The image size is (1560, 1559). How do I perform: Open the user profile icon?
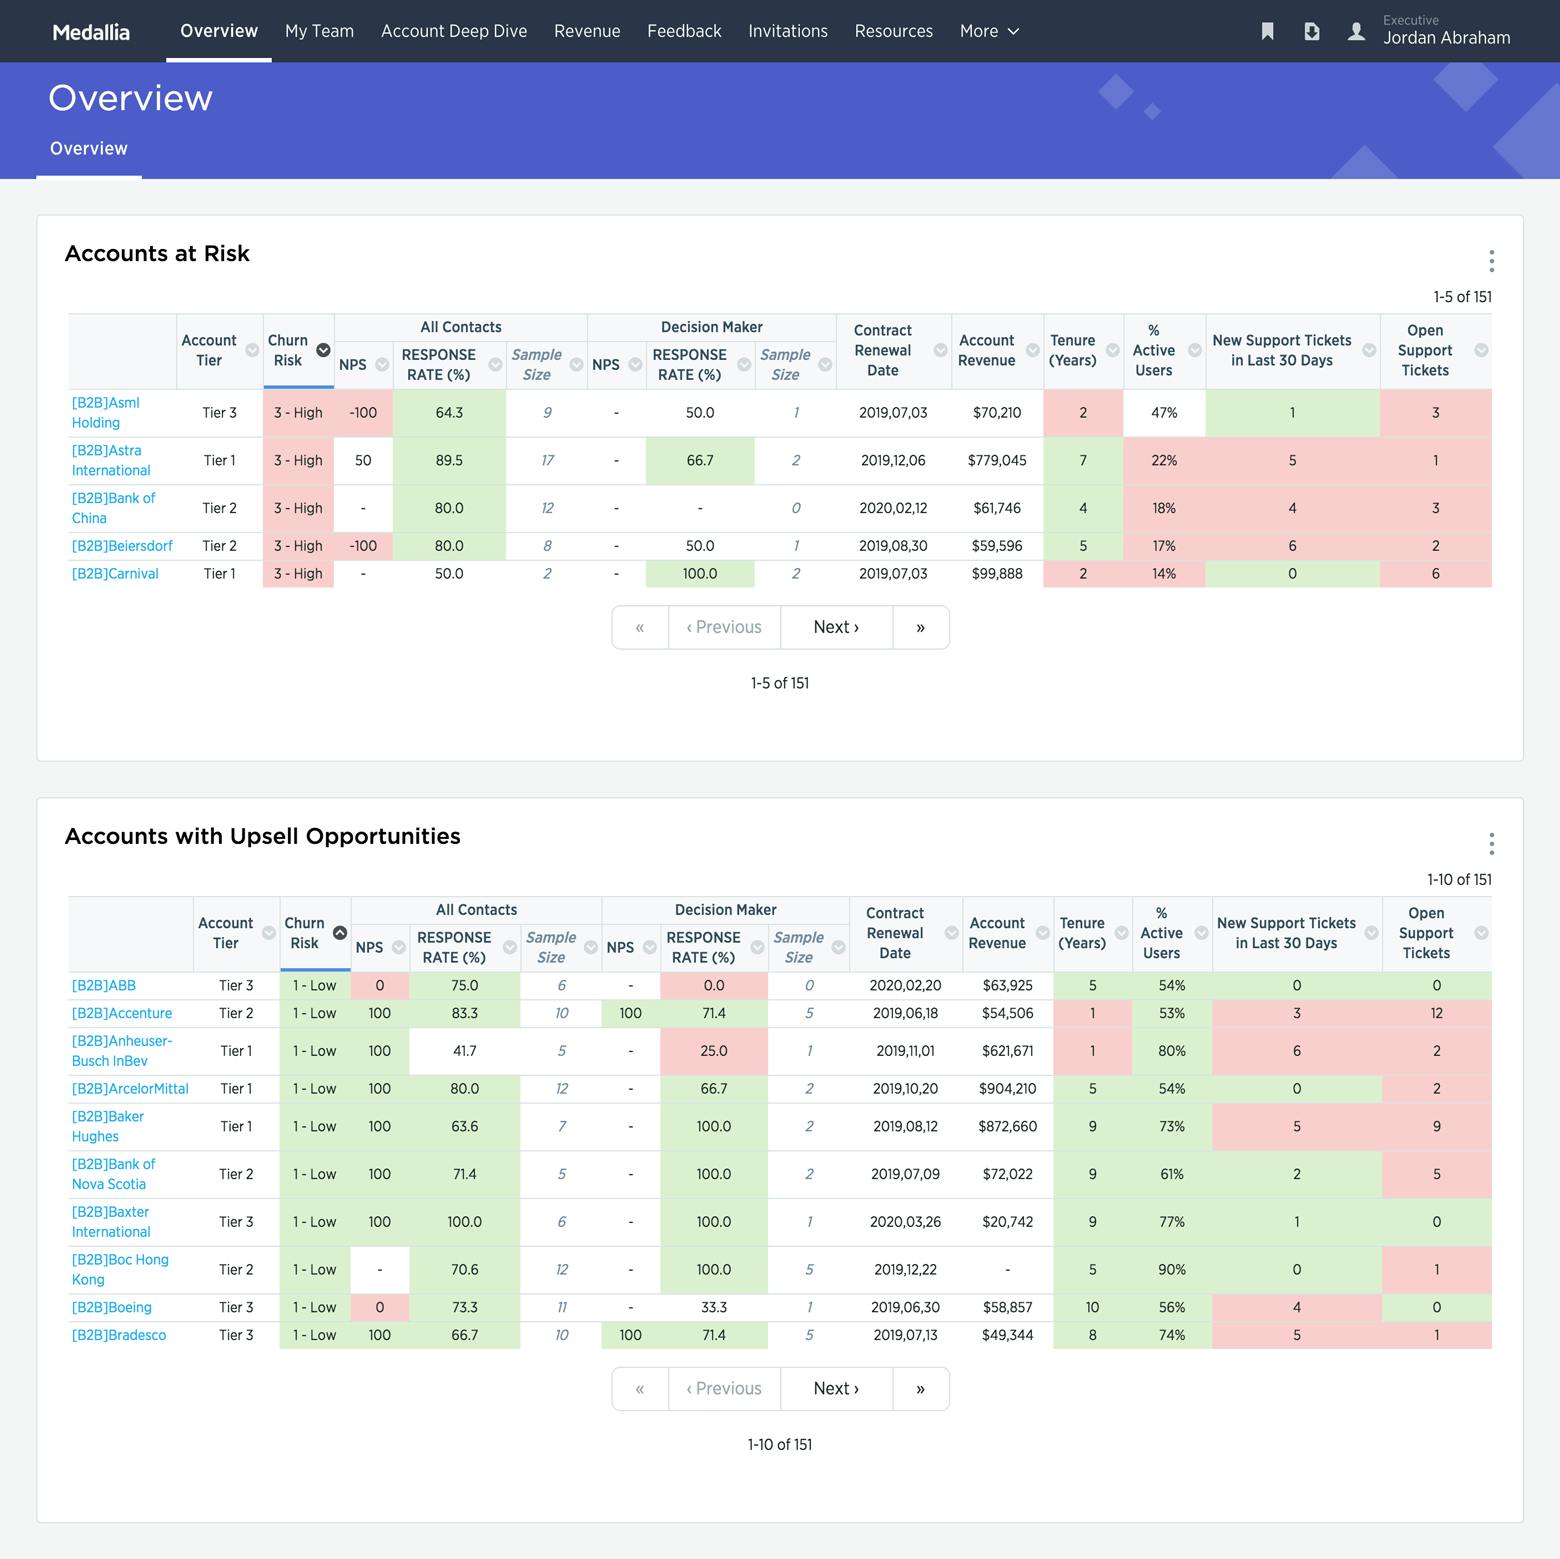point(1356,31)
